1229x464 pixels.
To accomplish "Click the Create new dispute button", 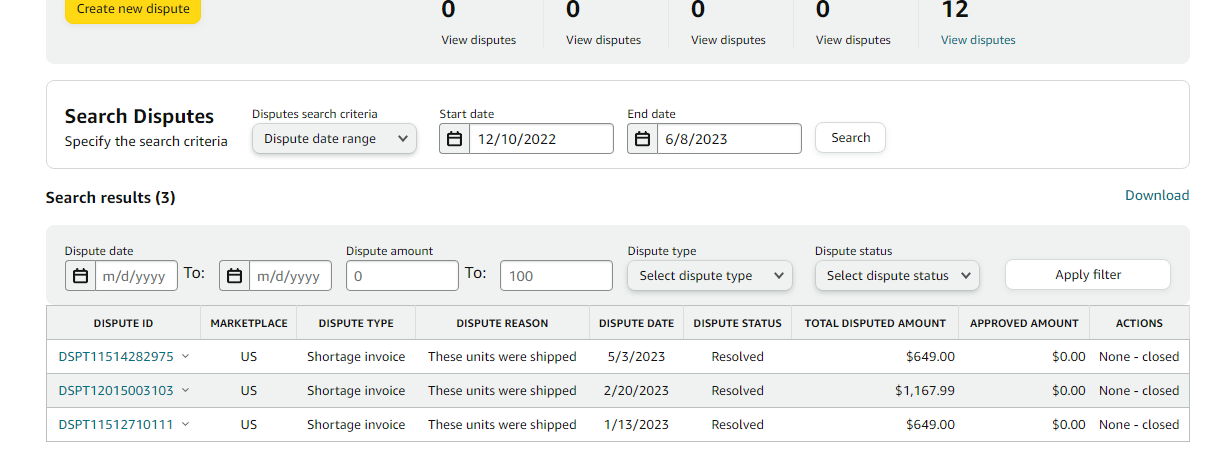I will click(133, 9).
